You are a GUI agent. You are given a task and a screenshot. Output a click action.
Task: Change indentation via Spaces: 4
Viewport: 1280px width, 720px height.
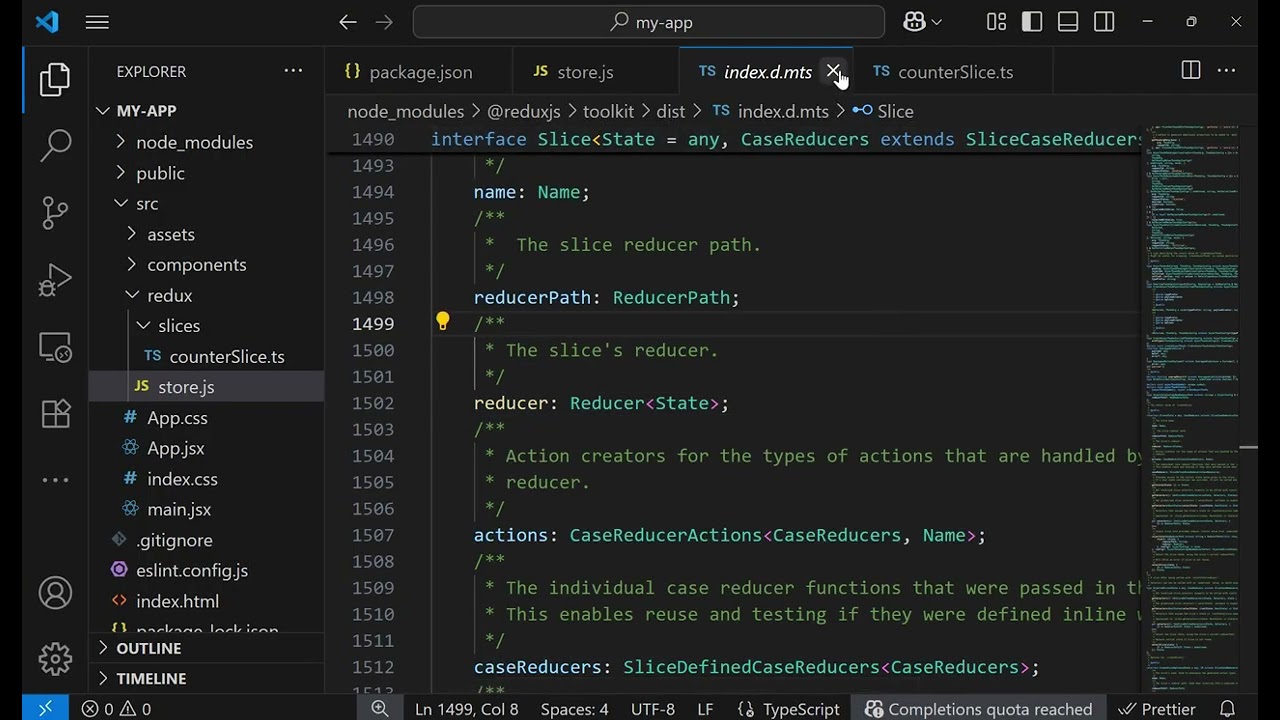[x=574, y=708]
